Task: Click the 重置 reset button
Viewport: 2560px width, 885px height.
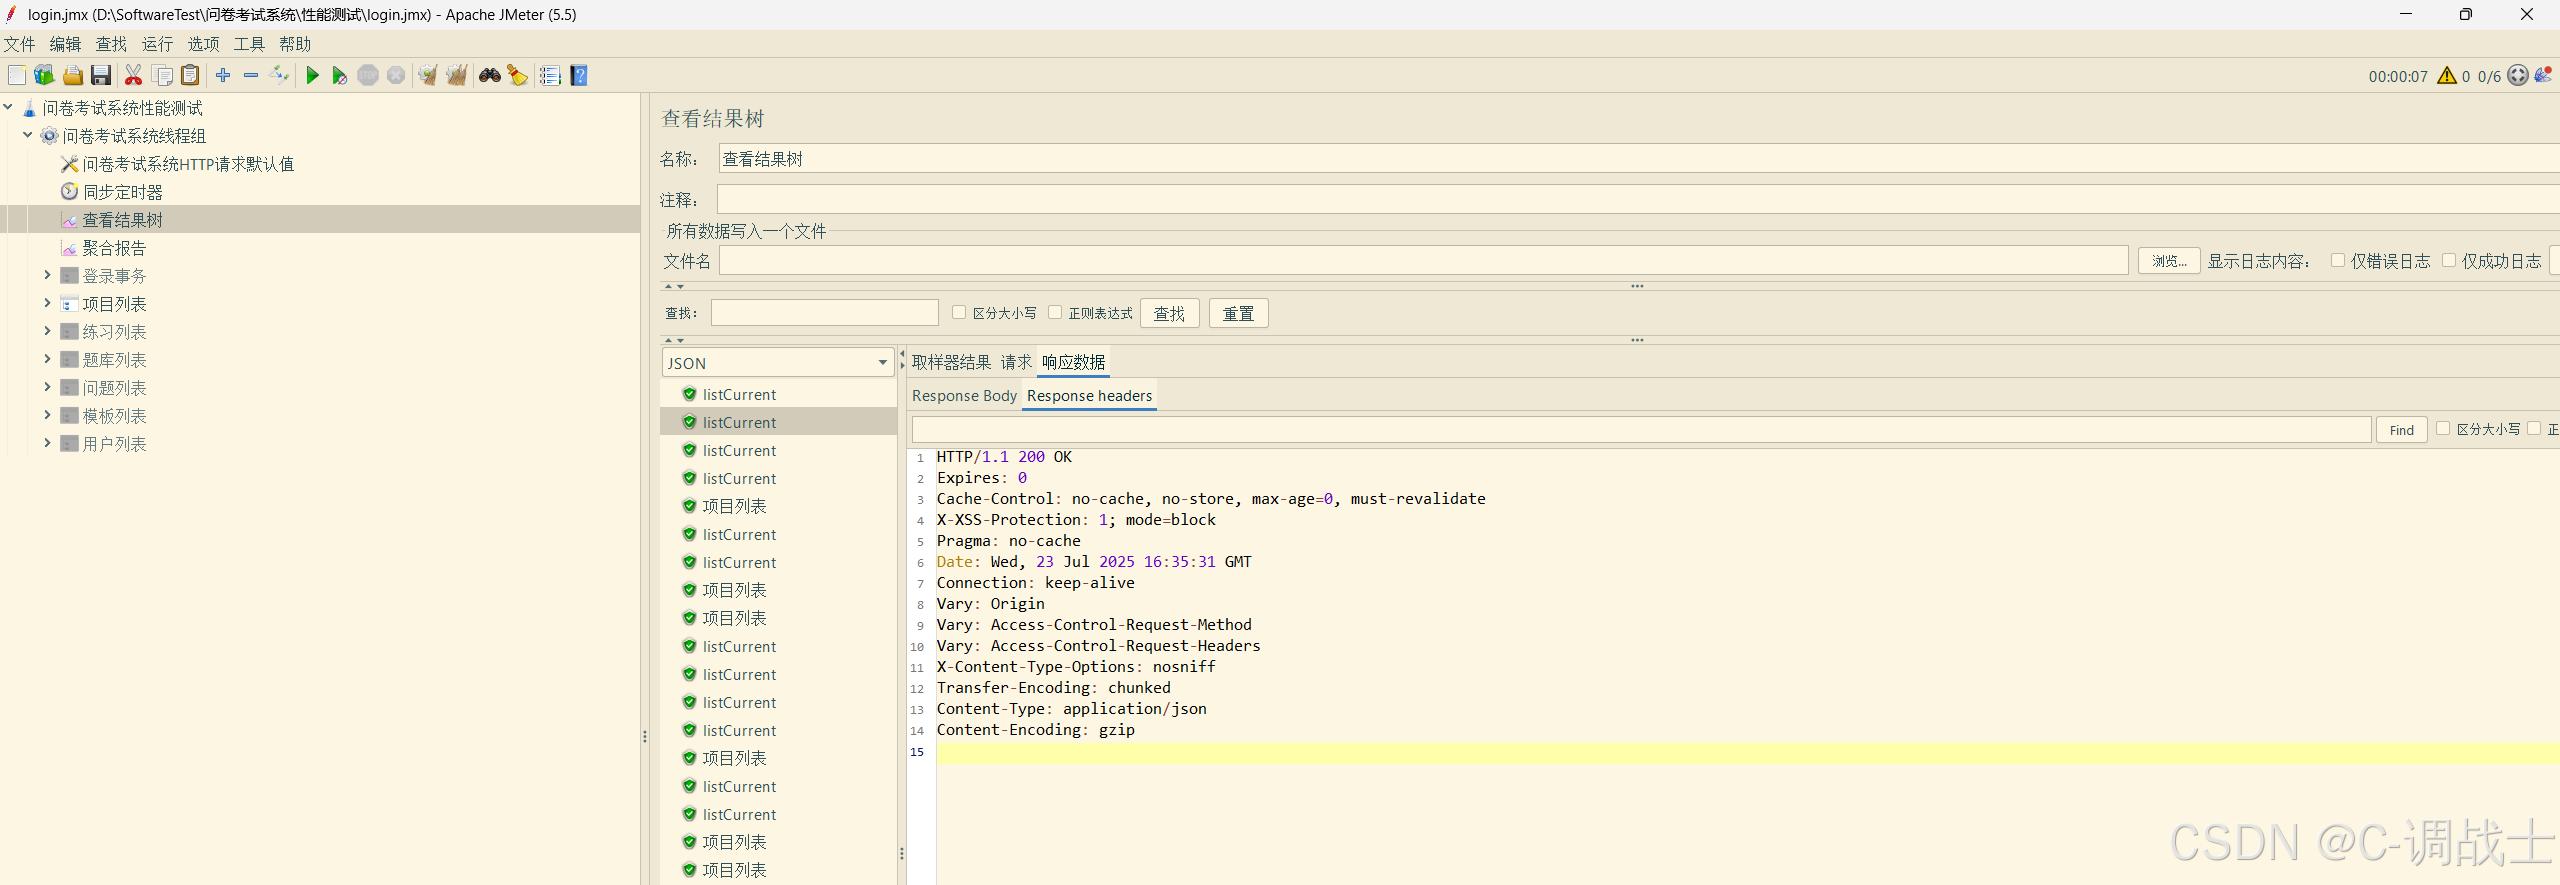Action: (x=1239, y=313)
